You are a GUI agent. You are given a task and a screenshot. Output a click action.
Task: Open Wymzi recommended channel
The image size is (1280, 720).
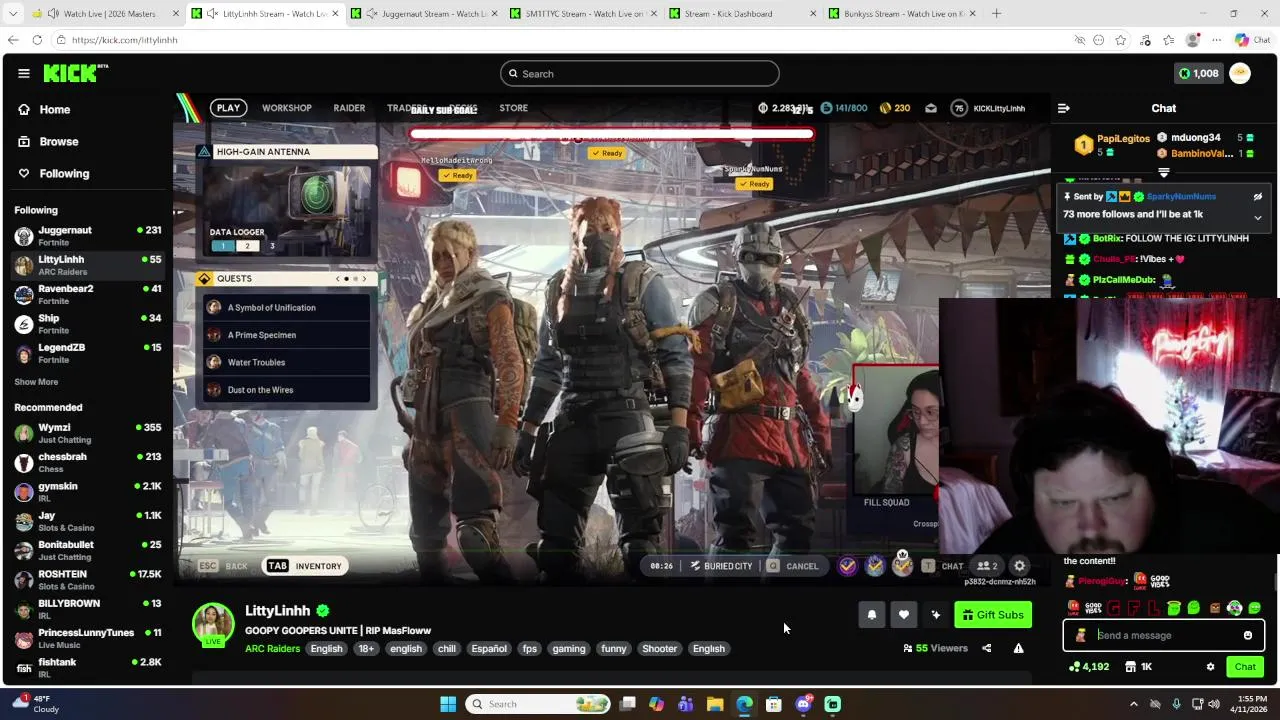[88, 433]
